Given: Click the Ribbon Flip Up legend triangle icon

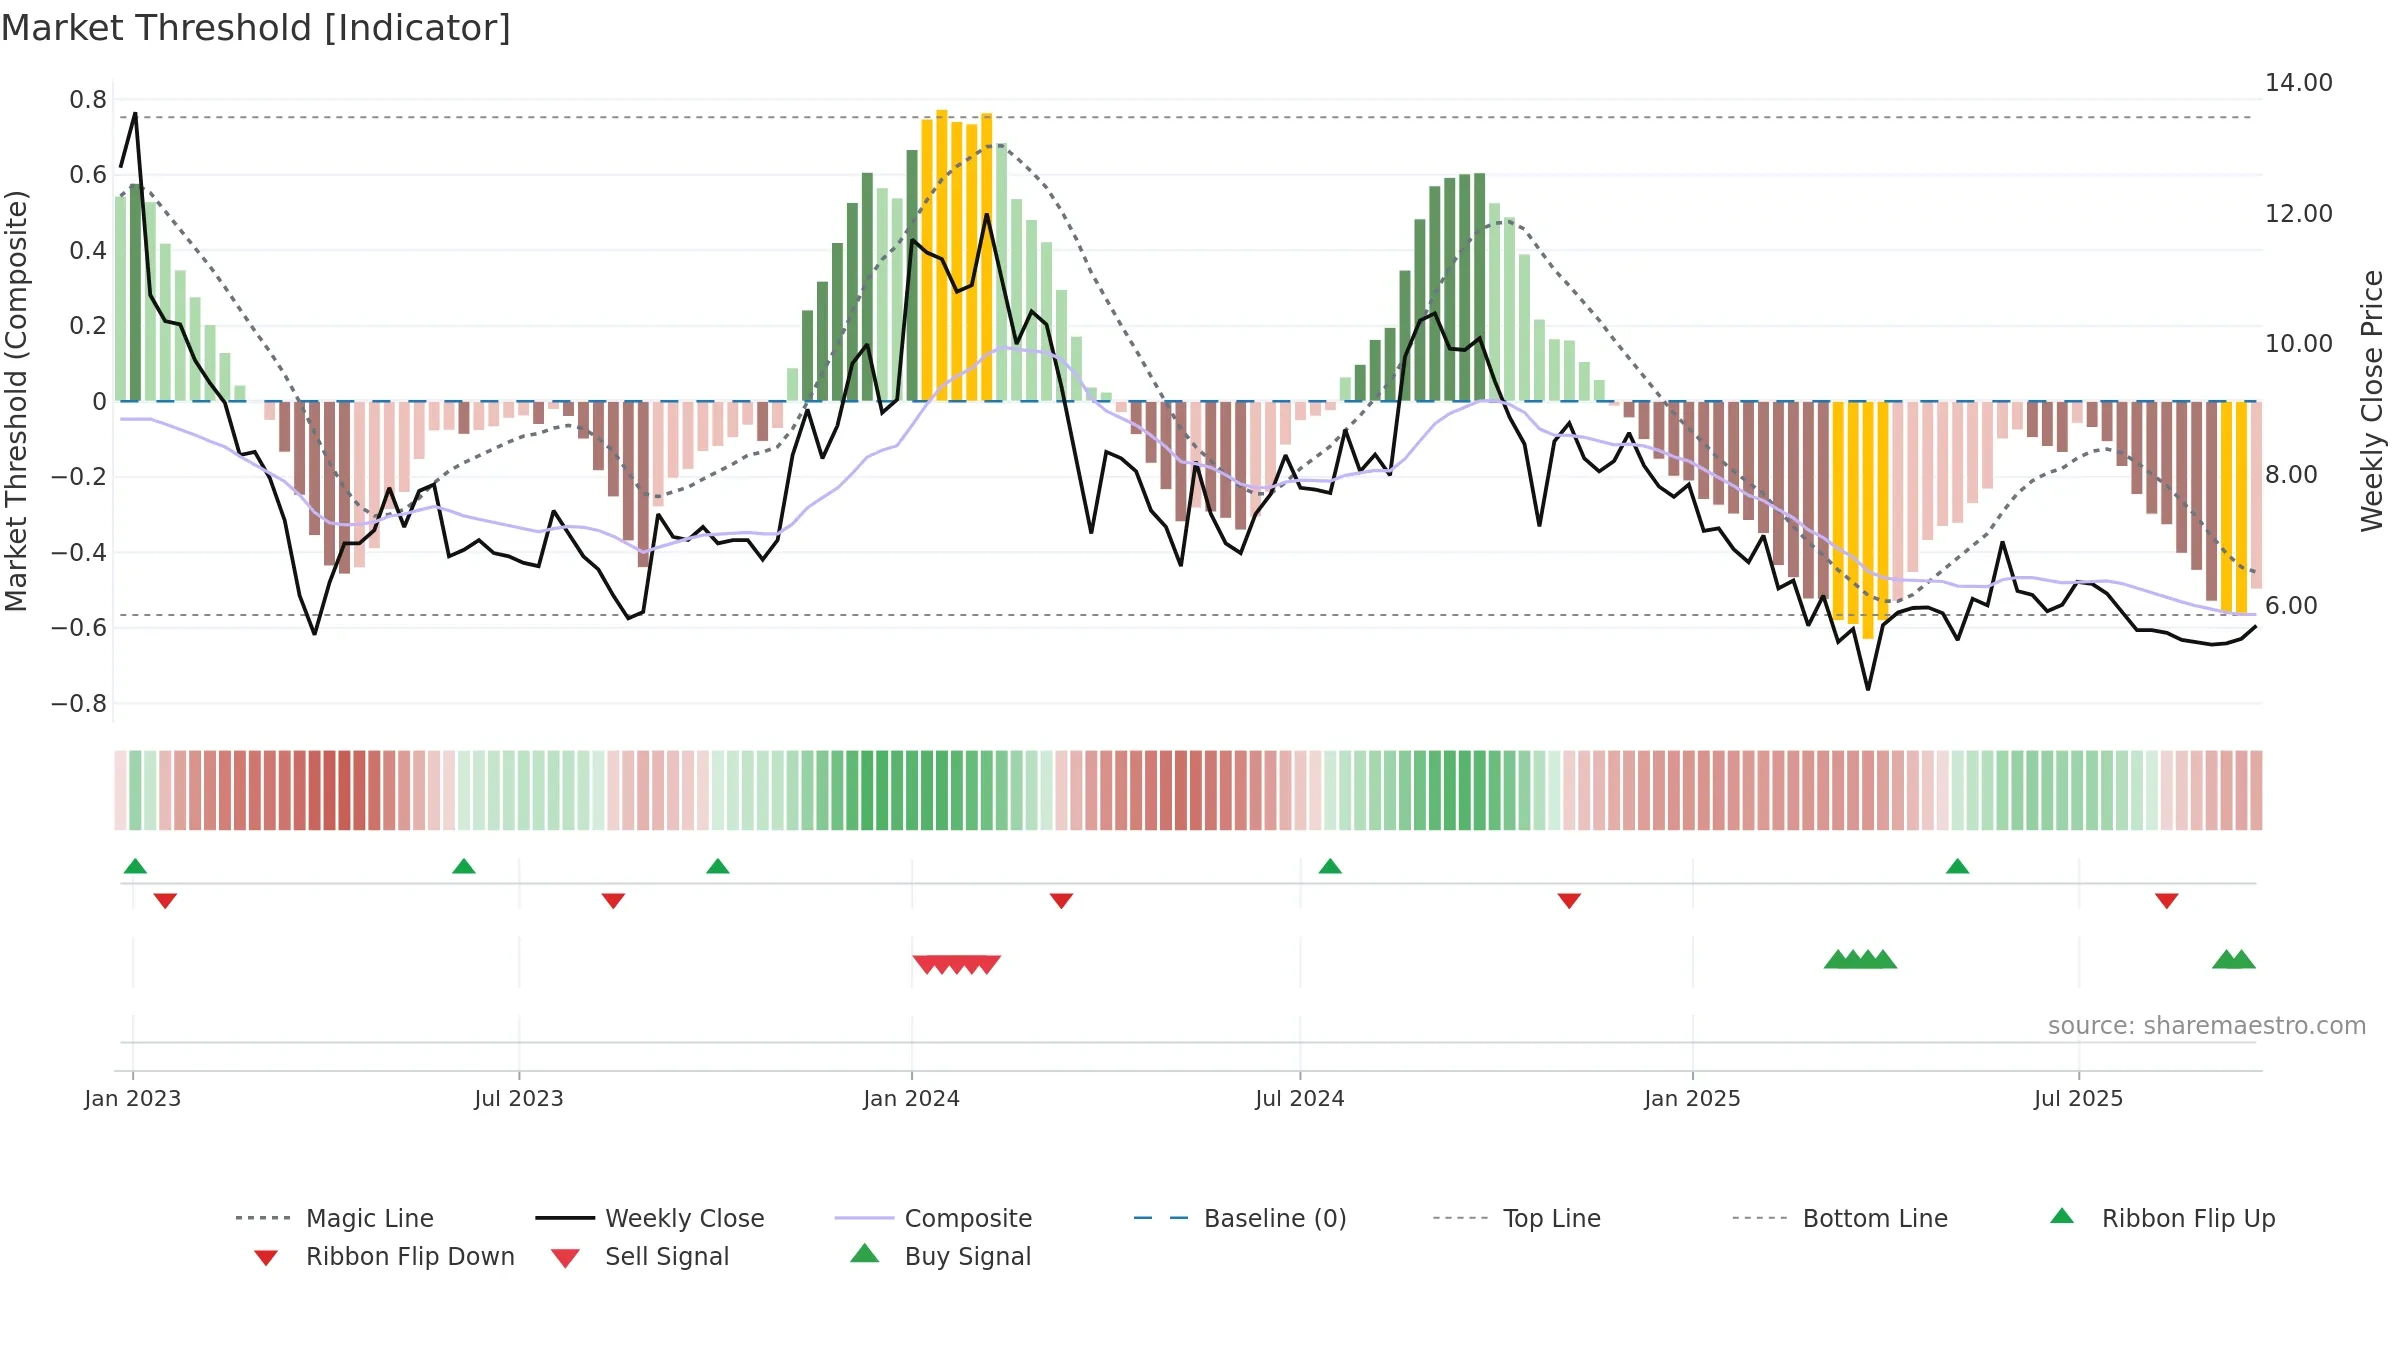Looking at the screenshot, I should pos(2062,1216).
